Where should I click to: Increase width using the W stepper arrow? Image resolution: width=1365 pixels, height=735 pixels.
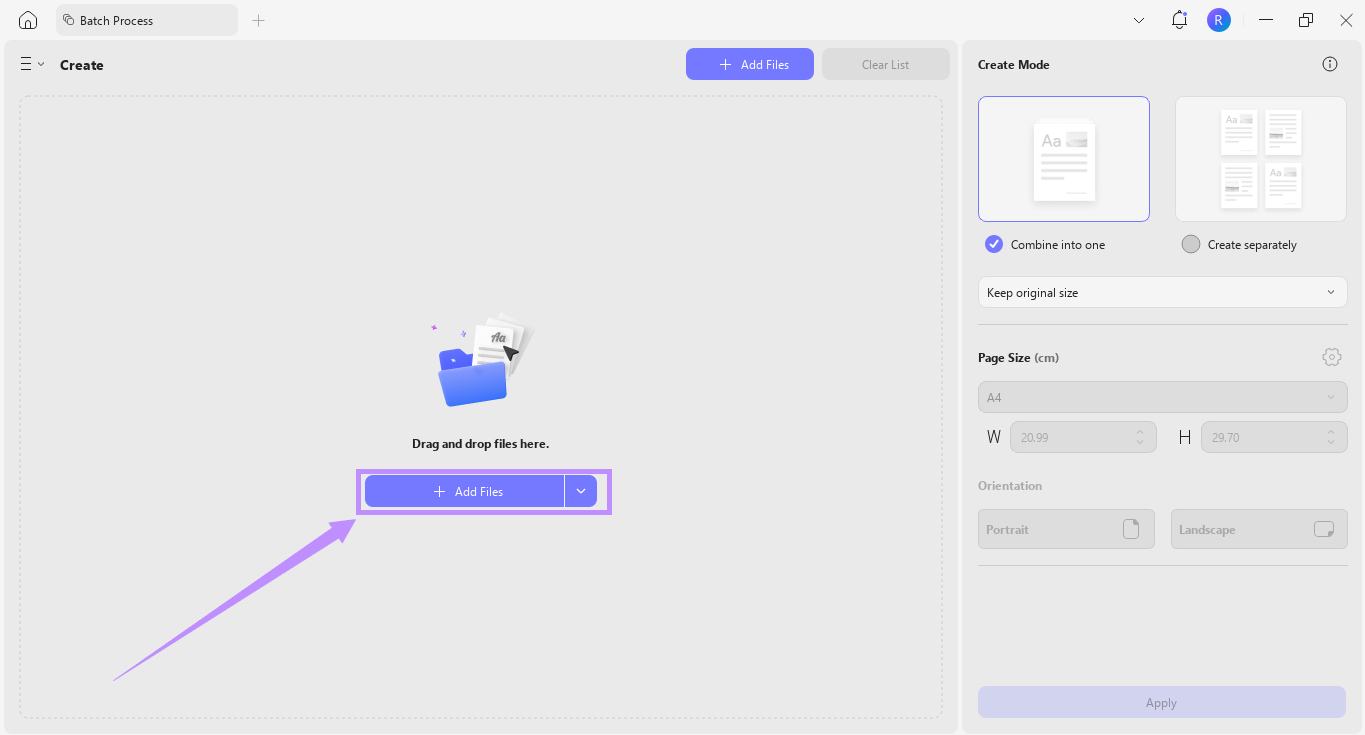pyautogui.click(x=1139, y=432)
